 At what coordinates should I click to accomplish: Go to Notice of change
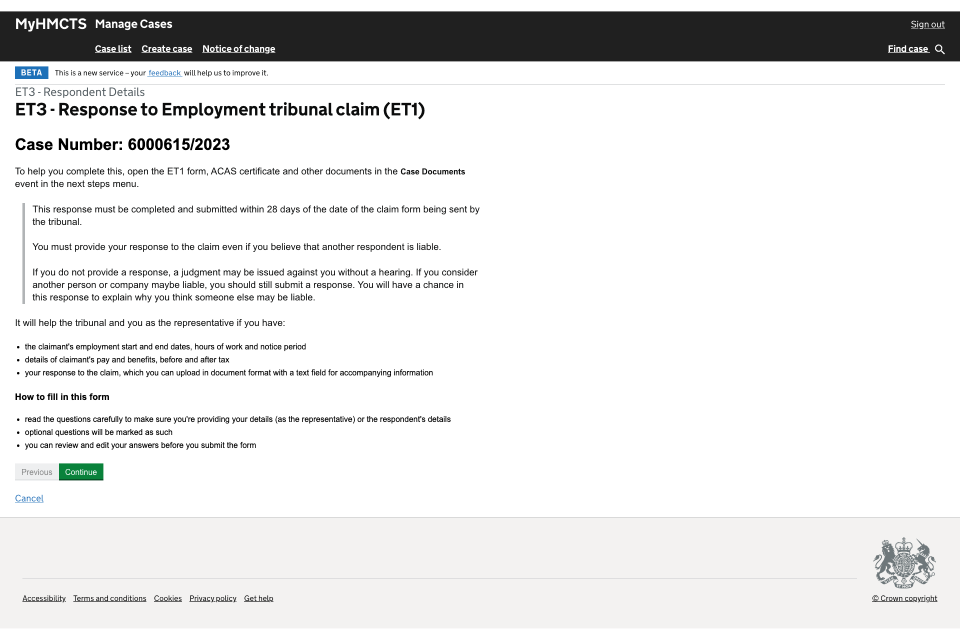pyautogui.click(x=238, y=49)
